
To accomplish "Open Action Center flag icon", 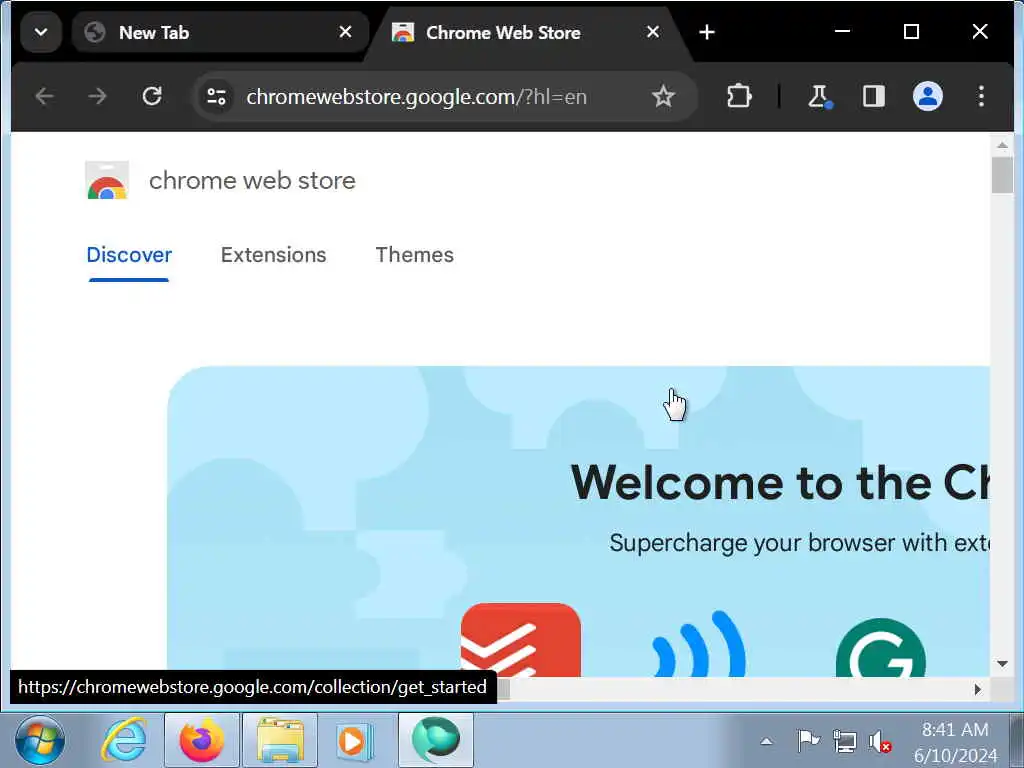I will tap(808, 741).
